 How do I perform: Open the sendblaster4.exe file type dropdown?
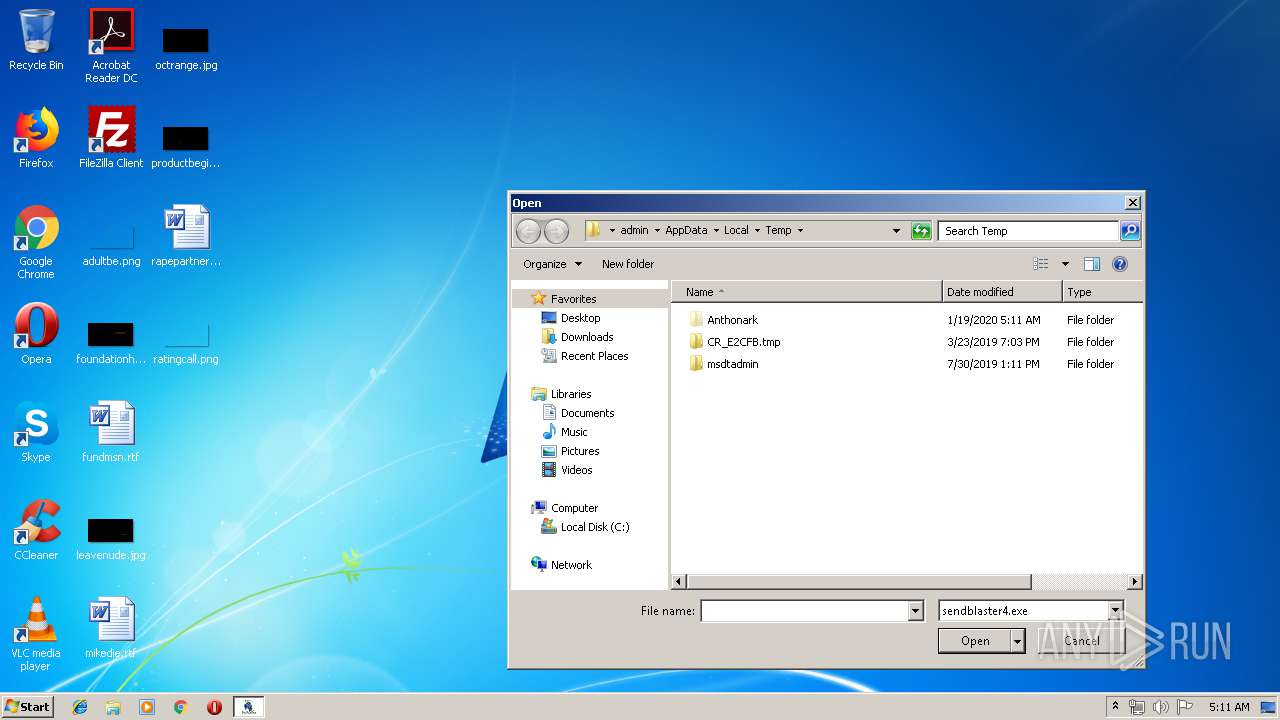[x=1116, y=611]
